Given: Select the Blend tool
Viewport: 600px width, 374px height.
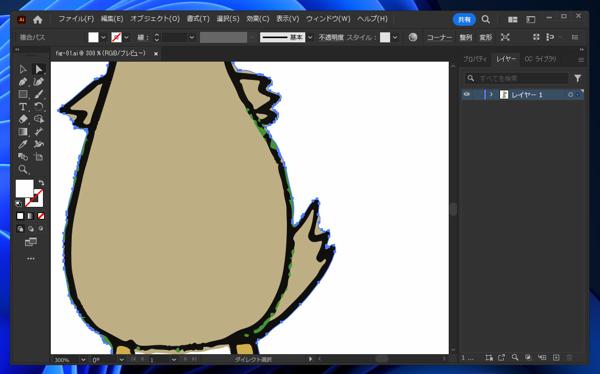Looking at the screenshot, I should (x=23, y=157).
